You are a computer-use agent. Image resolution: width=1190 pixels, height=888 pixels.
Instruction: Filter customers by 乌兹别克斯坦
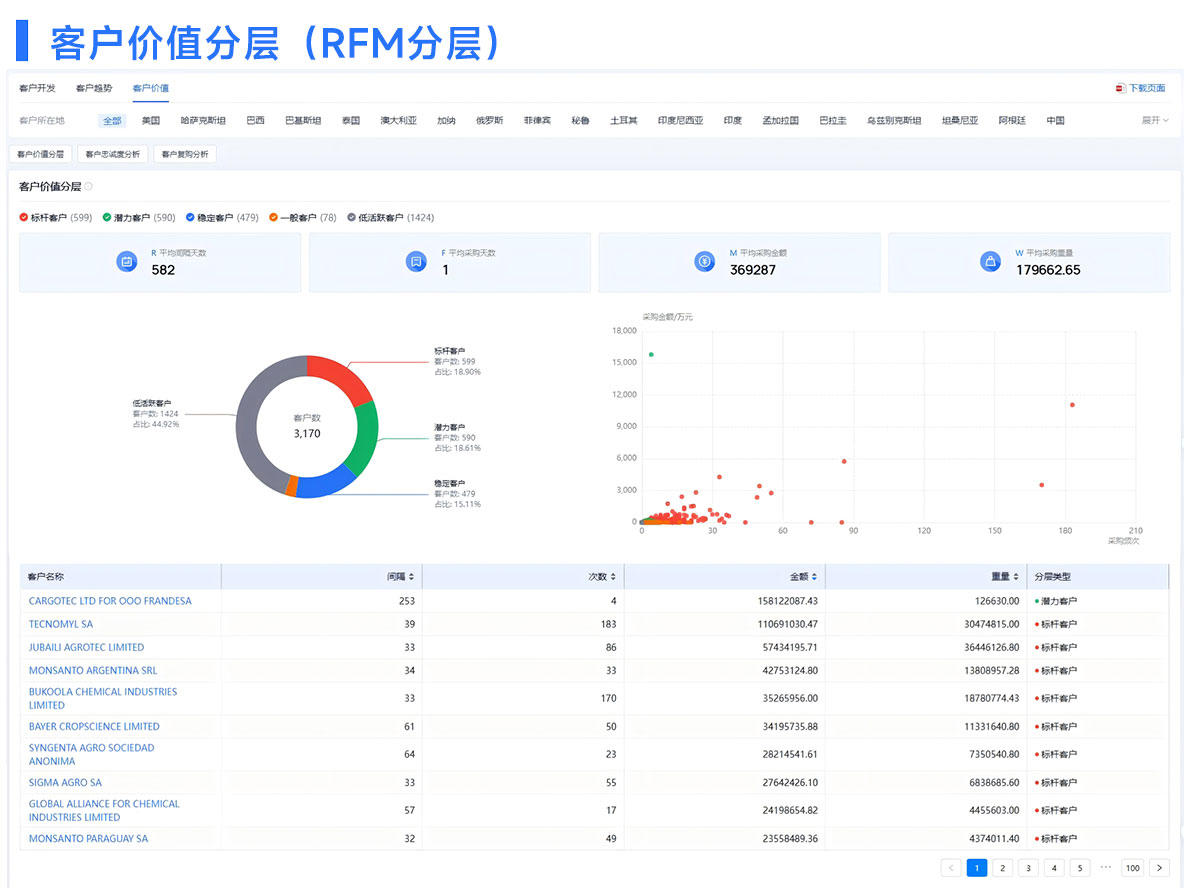point(894,121)
